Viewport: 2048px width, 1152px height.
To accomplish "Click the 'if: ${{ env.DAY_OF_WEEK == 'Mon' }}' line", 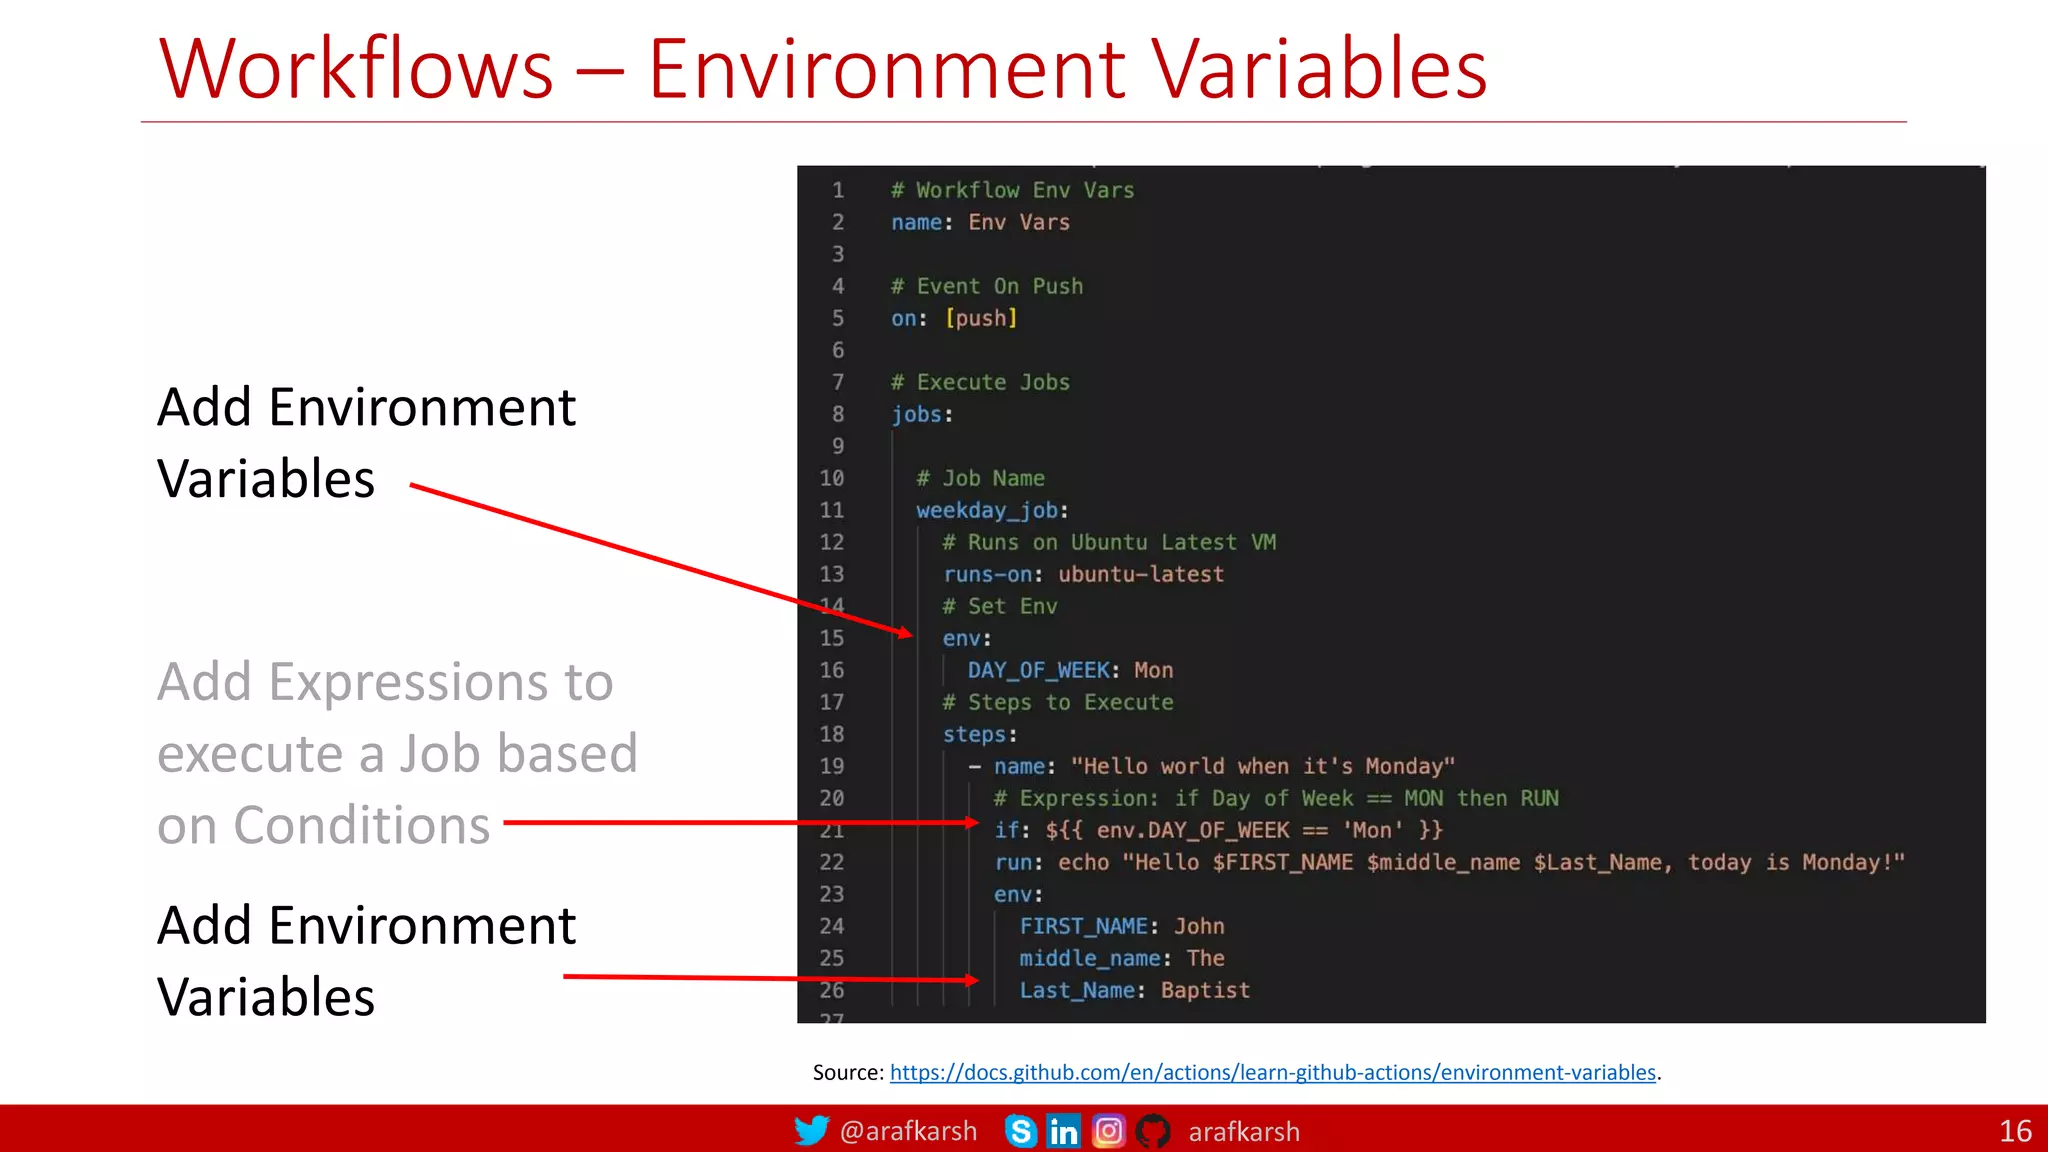I will (1218, 830).
